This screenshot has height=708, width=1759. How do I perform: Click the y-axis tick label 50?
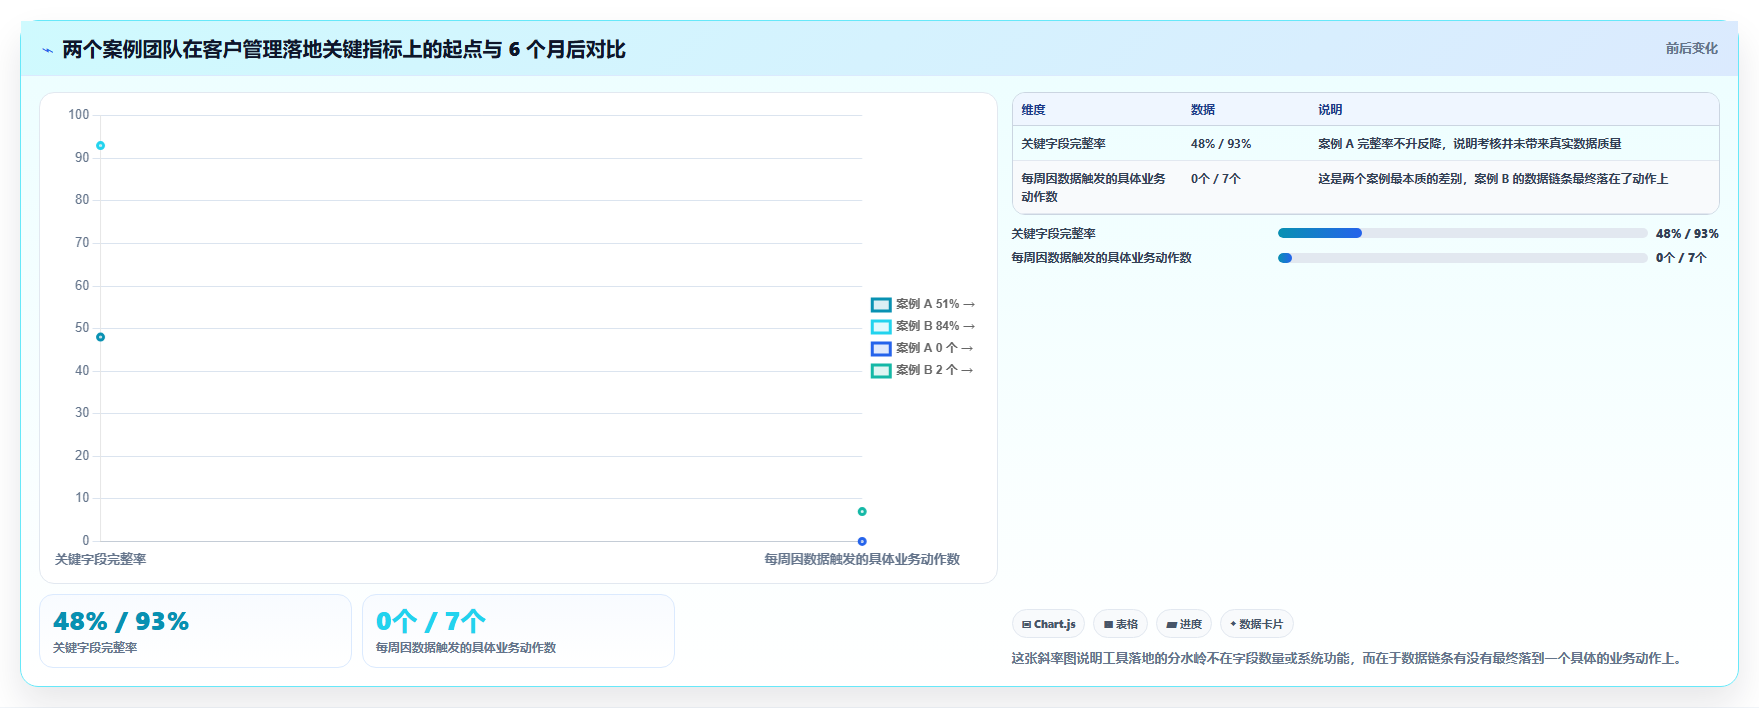pos(82,328)
